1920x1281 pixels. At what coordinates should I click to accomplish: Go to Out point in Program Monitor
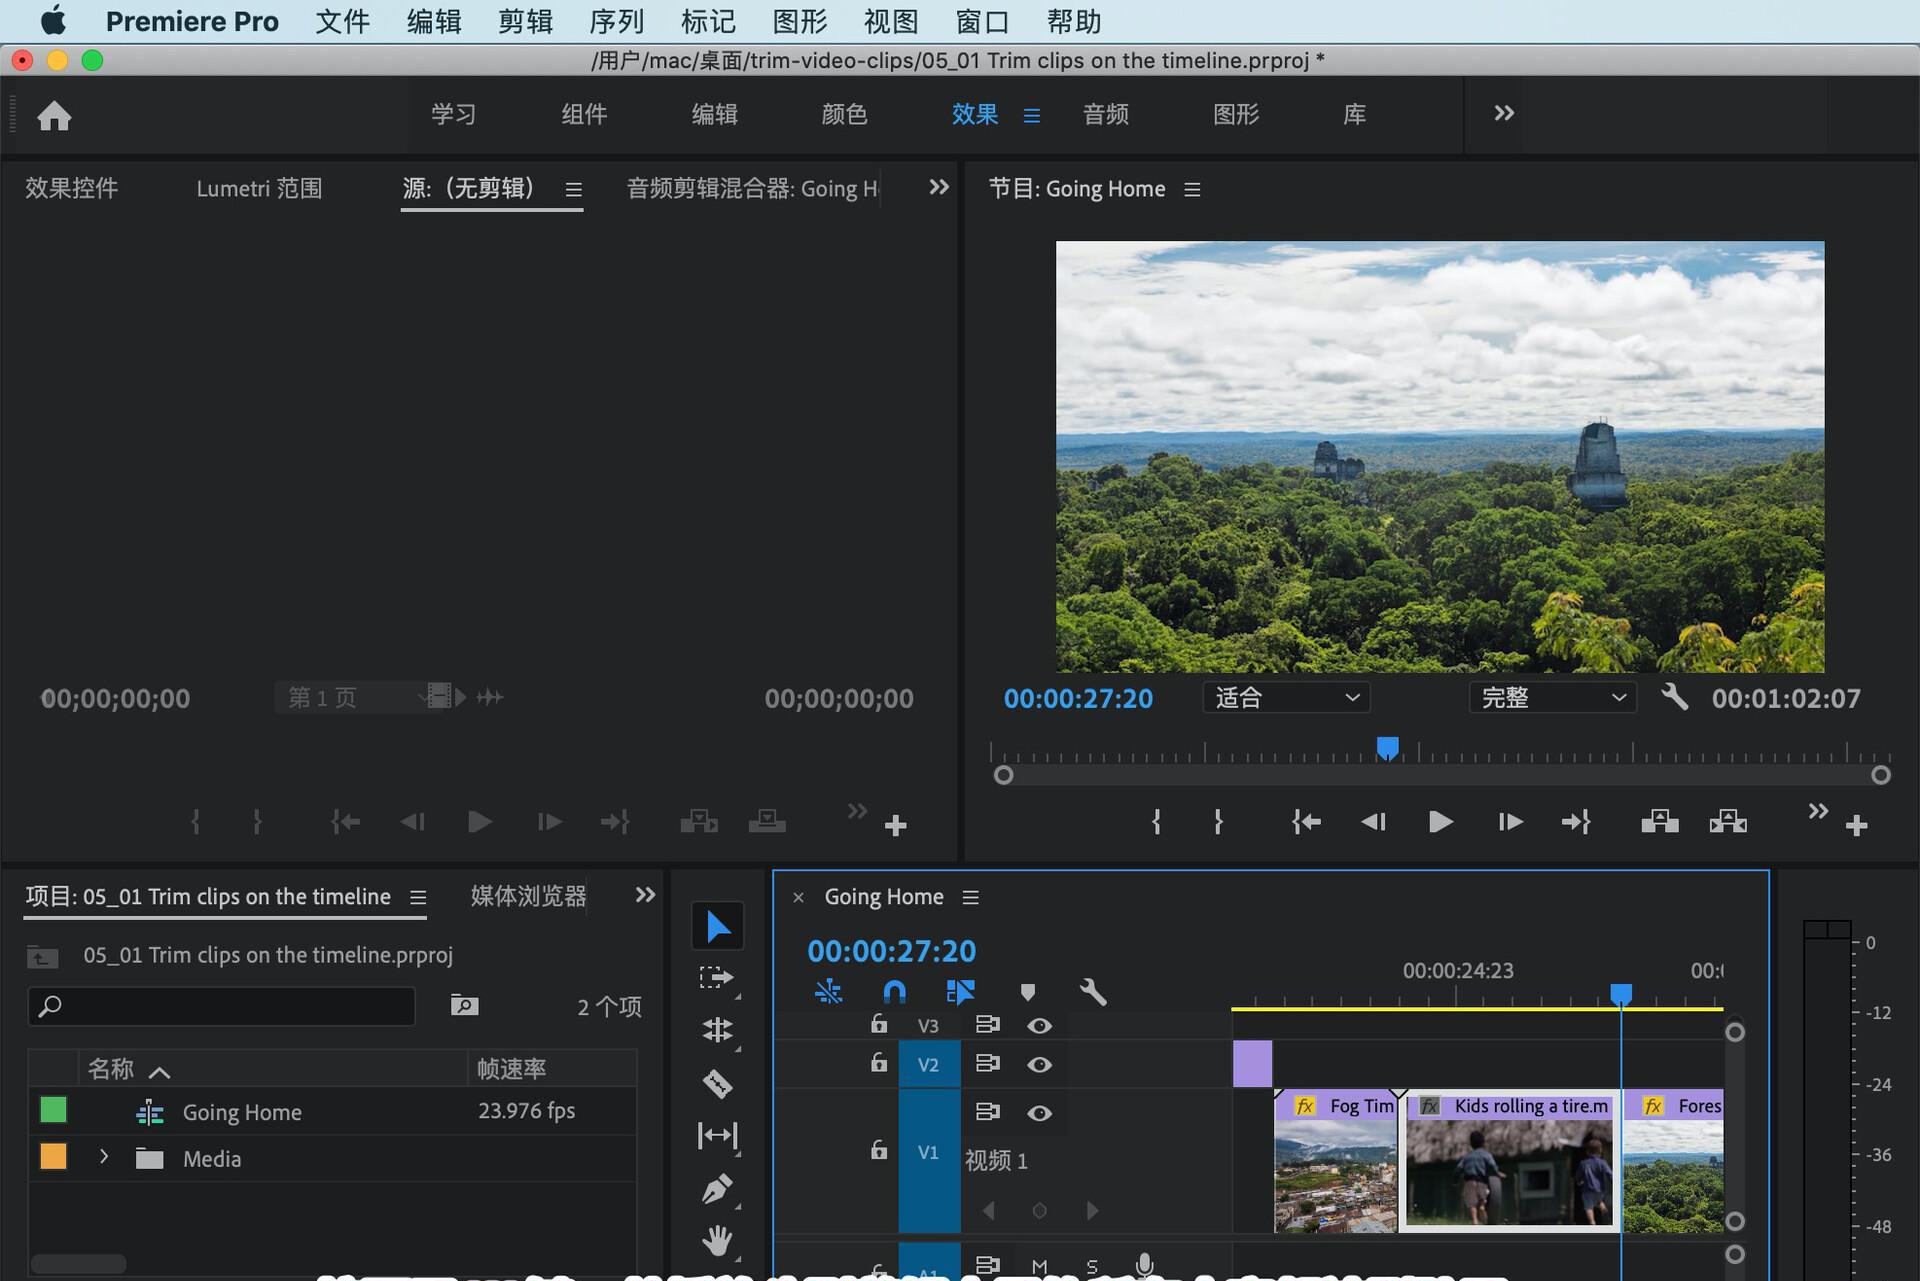tap(1576, 822)
